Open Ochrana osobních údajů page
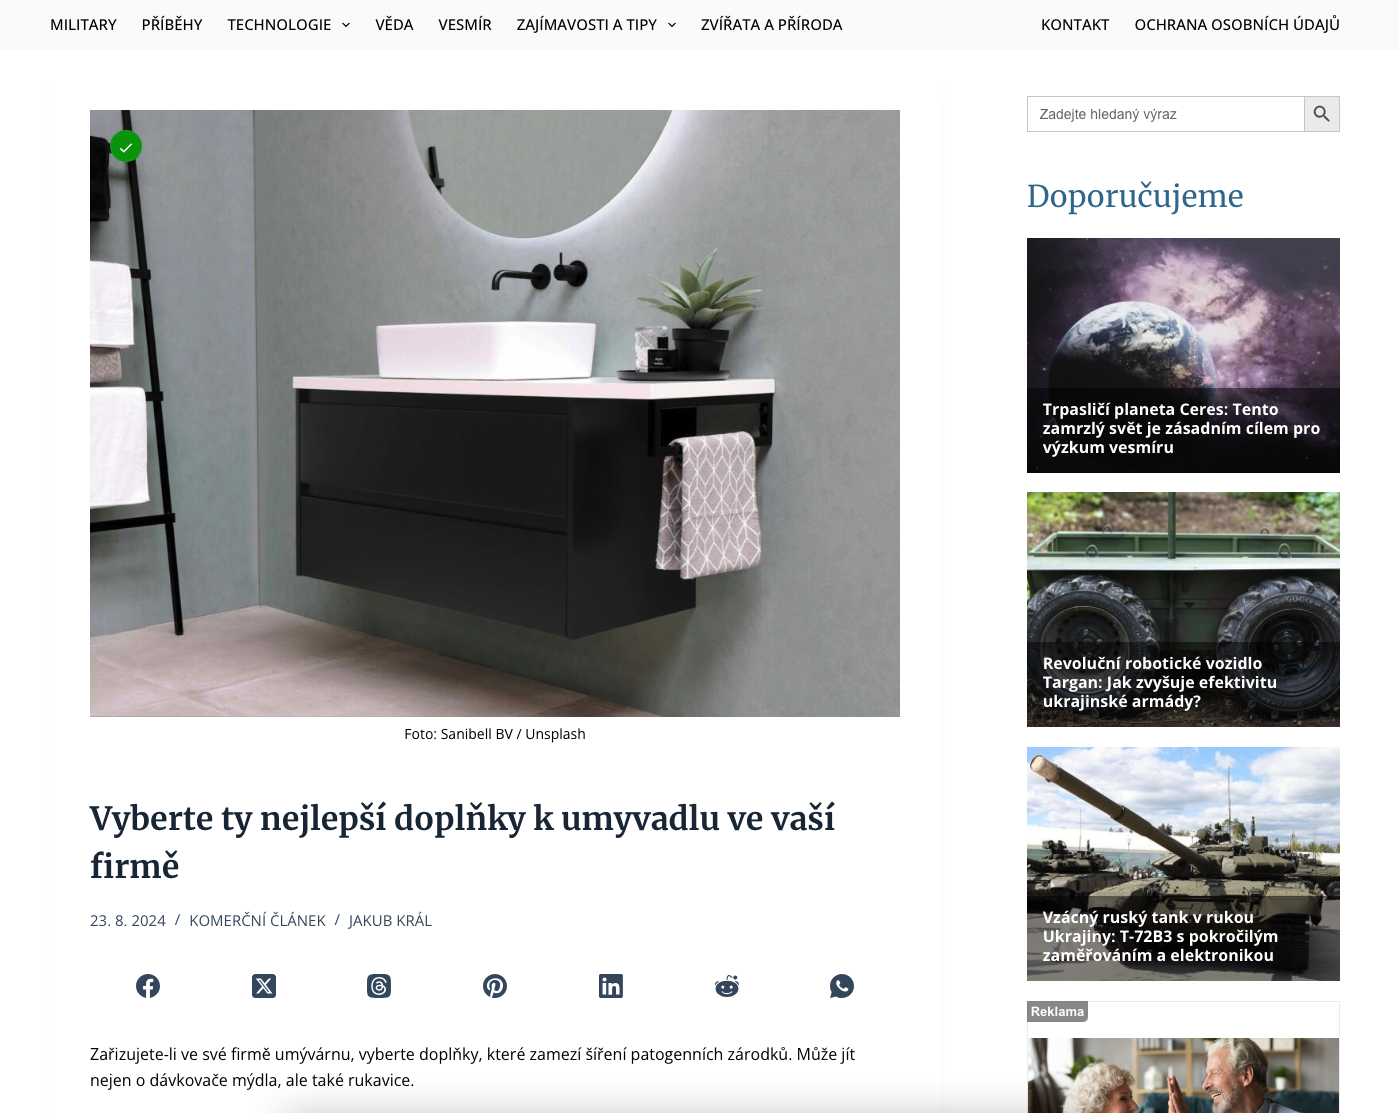The image size is (1399, 1113). coord(1237,24)
